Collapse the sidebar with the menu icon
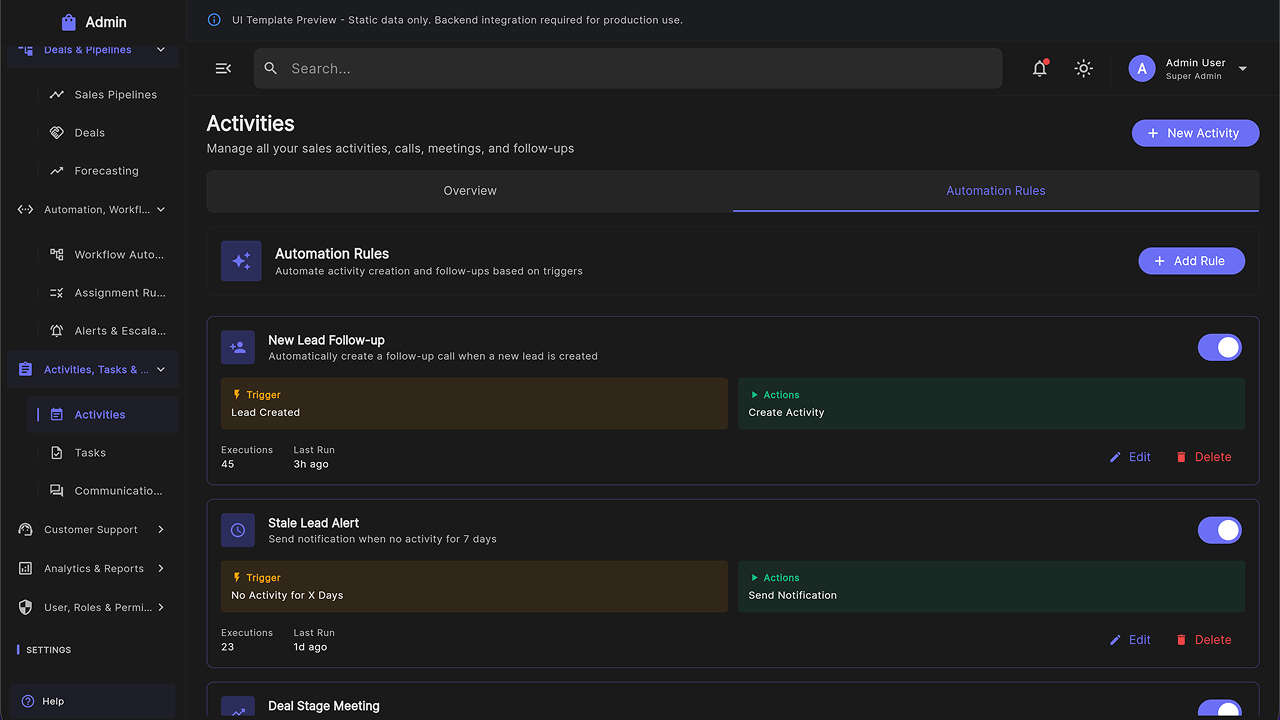 [223, 68]
